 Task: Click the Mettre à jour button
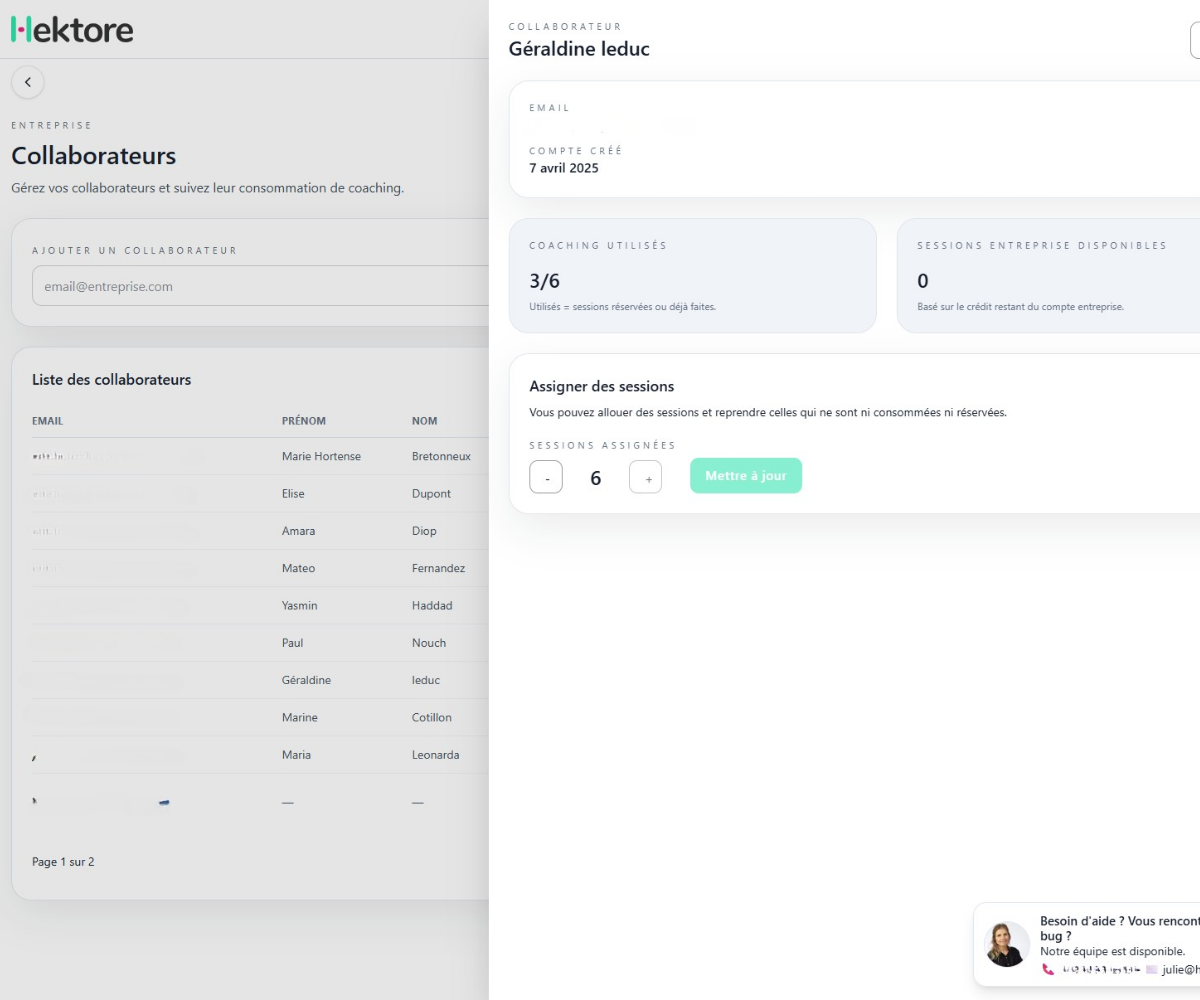tap(745, 476)
